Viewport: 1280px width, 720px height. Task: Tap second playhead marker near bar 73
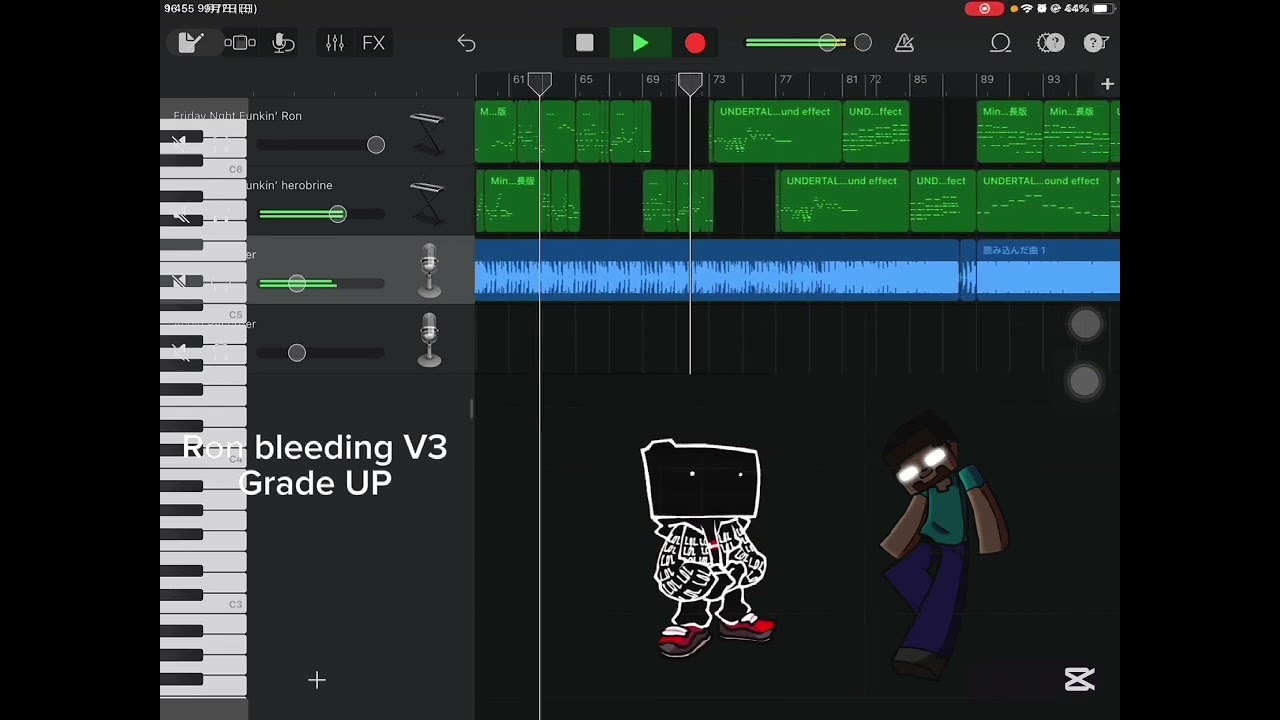point(690,84)
